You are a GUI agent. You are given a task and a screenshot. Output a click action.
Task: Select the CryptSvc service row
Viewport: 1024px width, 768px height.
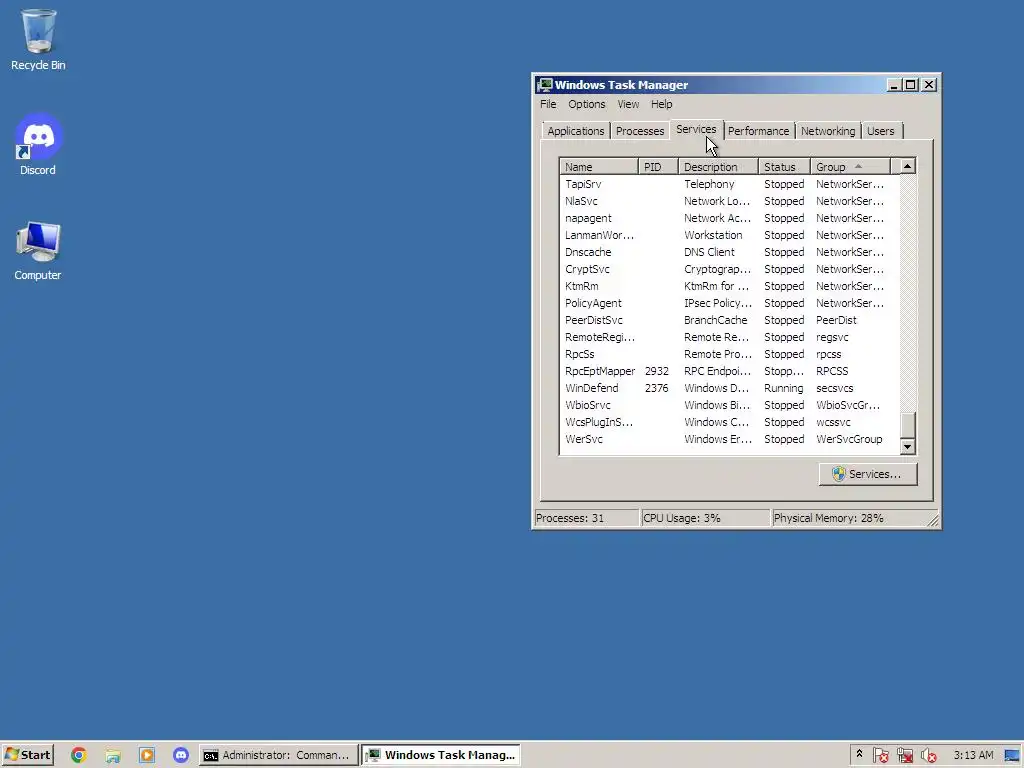pyautogui.click(x=729, y=269)
